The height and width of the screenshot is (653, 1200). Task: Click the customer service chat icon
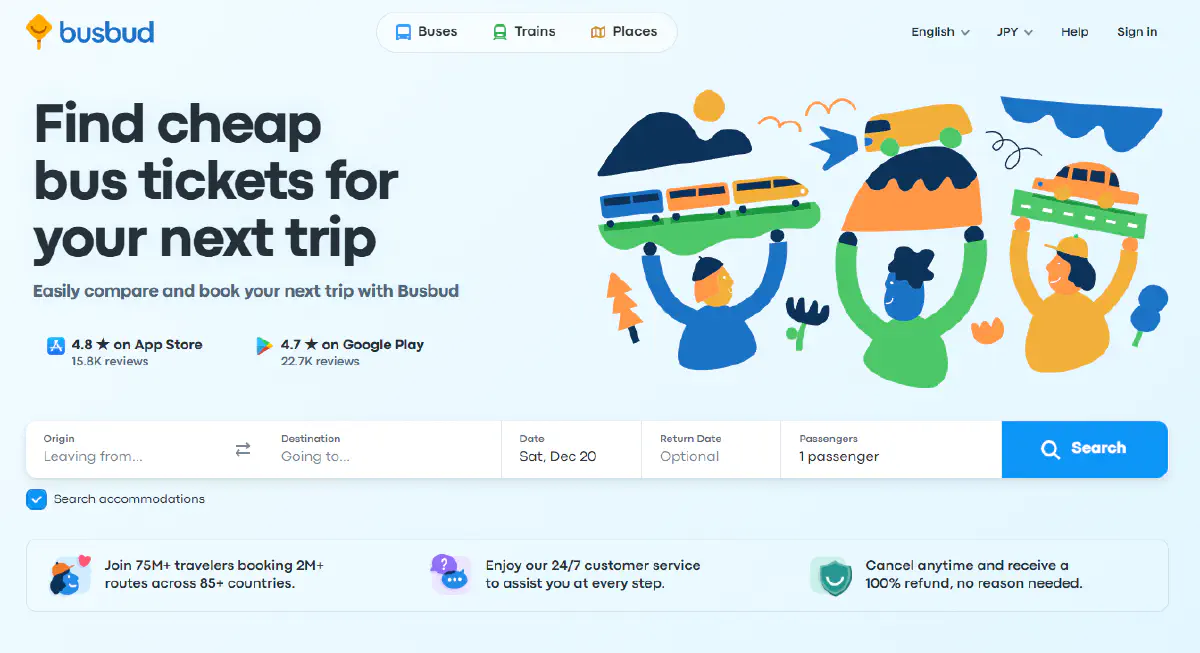pos(451,575)
